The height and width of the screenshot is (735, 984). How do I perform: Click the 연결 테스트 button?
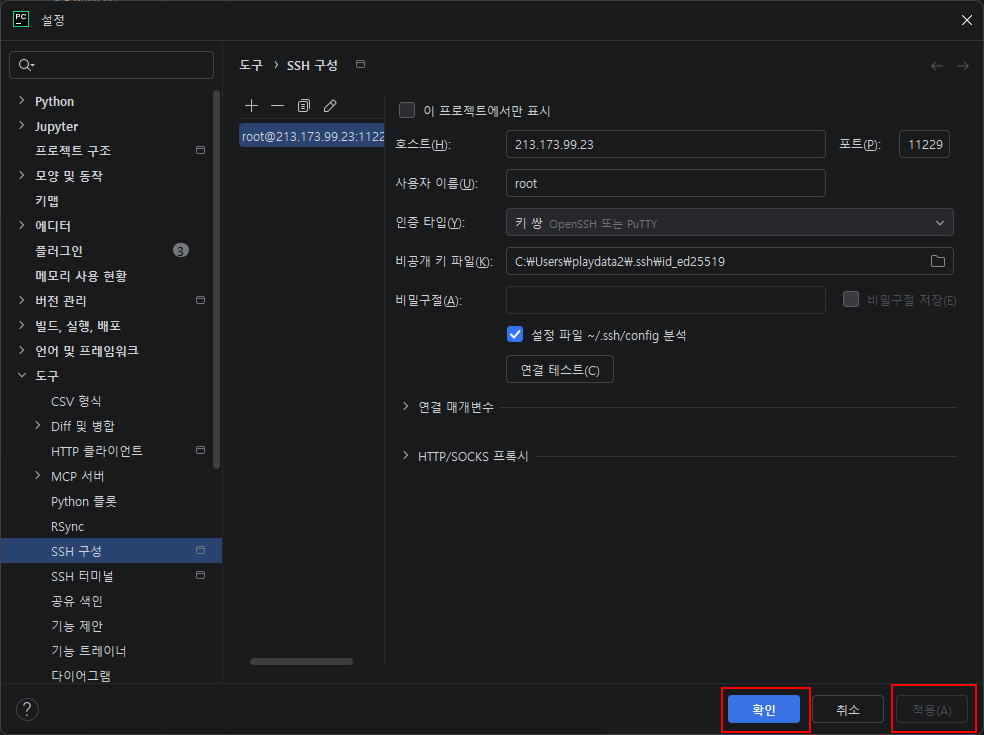560,370
